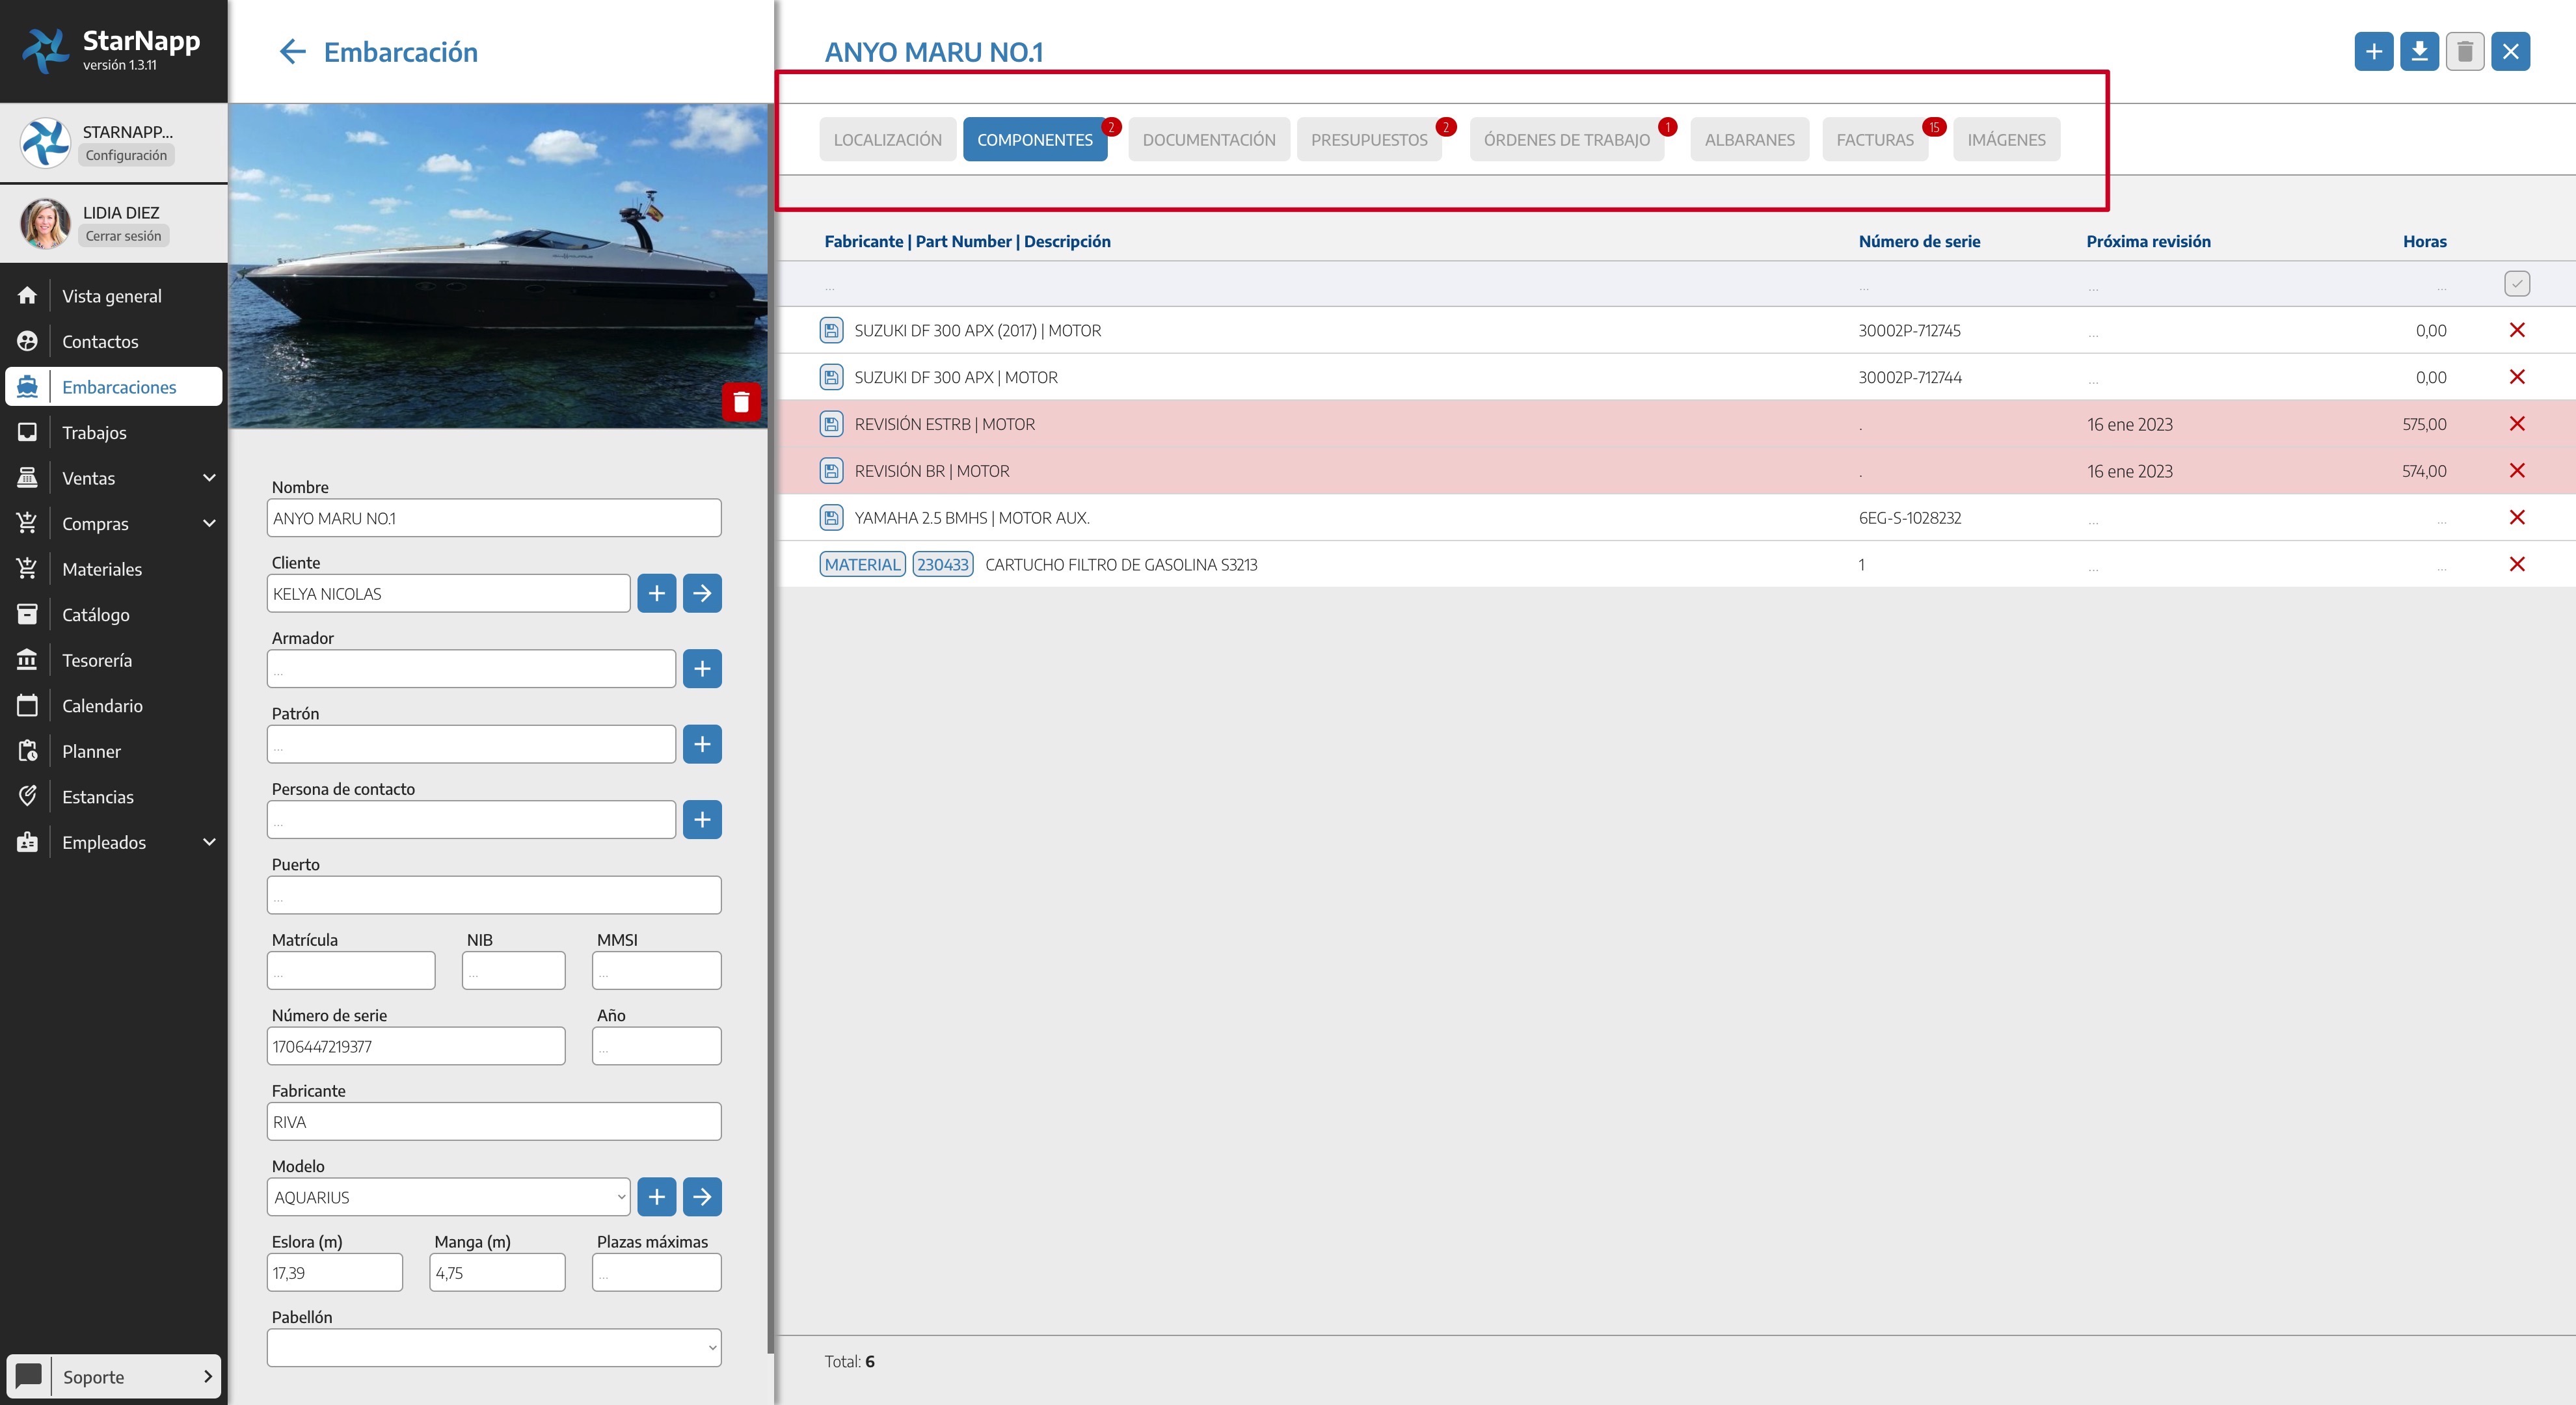Image resolution: width=2576 pixels, height=1405 pixels.
Task: Delete the boat photo with red trash icon
Action: click(741, 402)
